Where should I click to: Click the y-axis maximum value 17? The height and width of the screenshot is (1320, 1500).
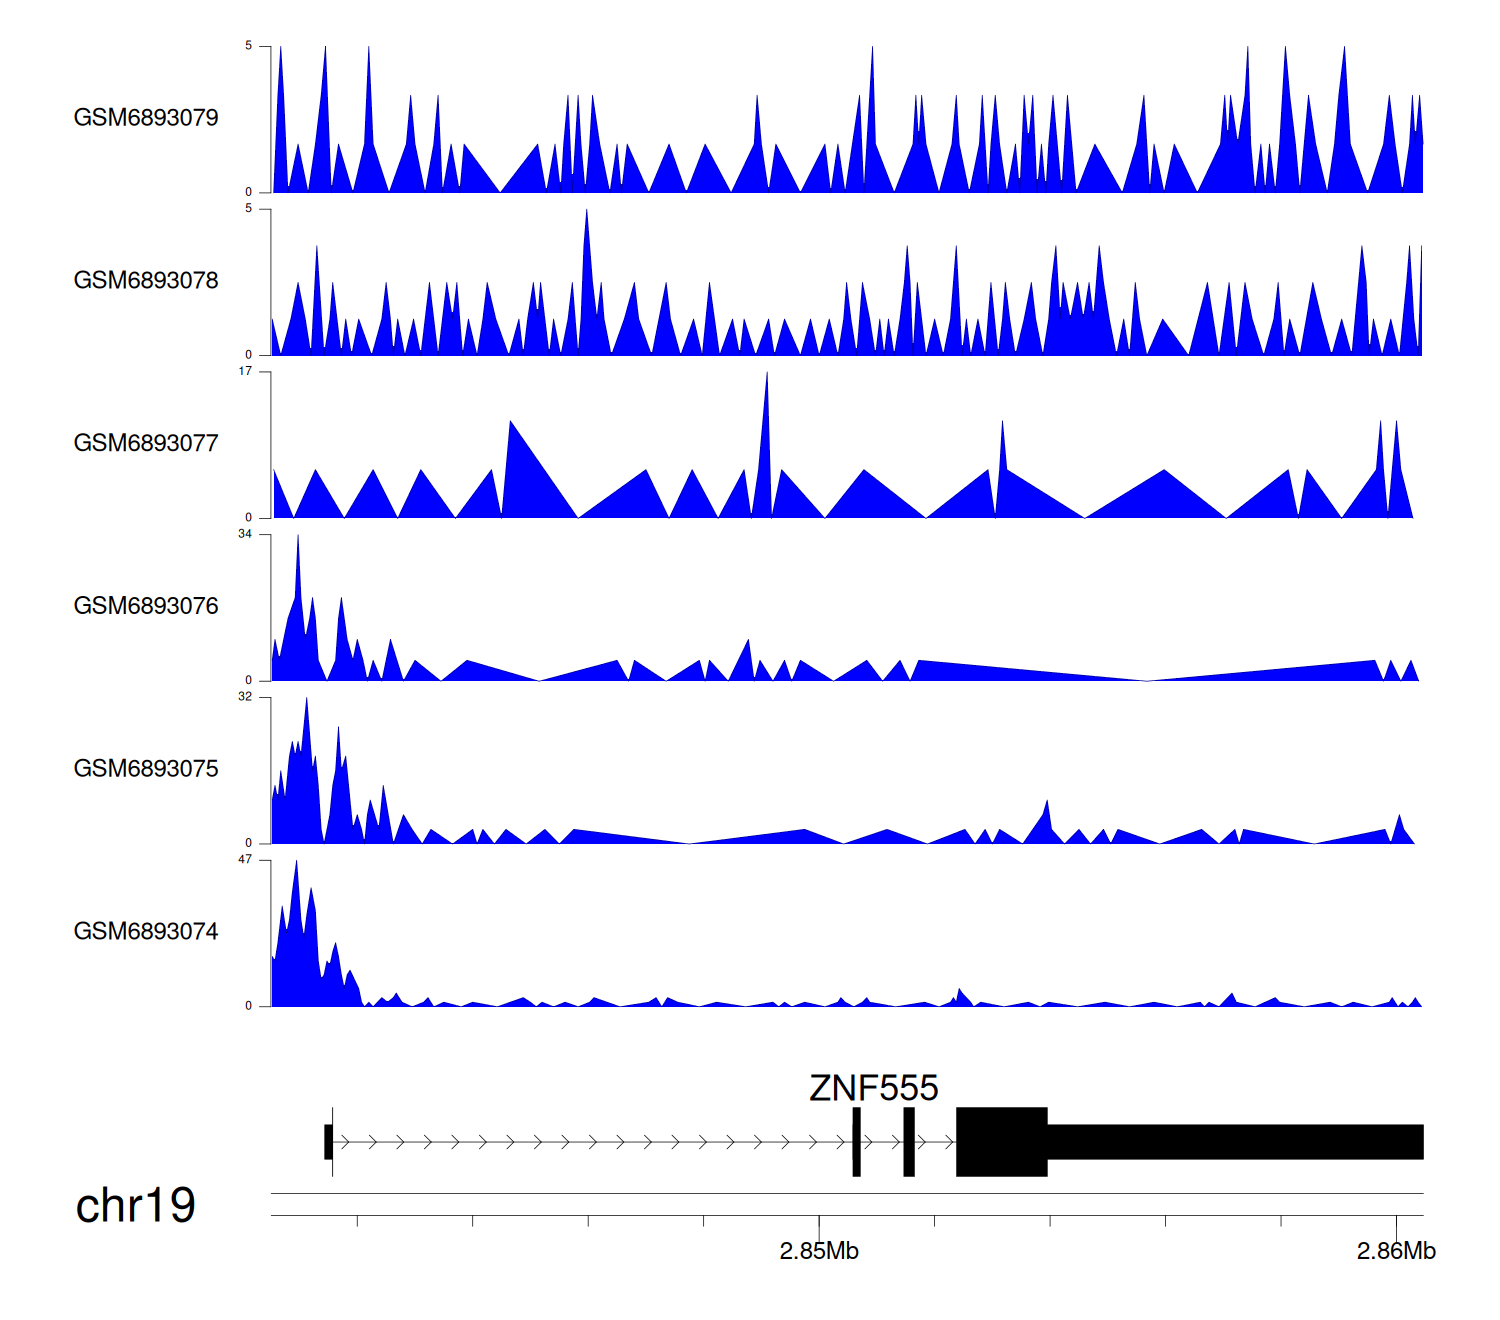[x=245, y=372]
